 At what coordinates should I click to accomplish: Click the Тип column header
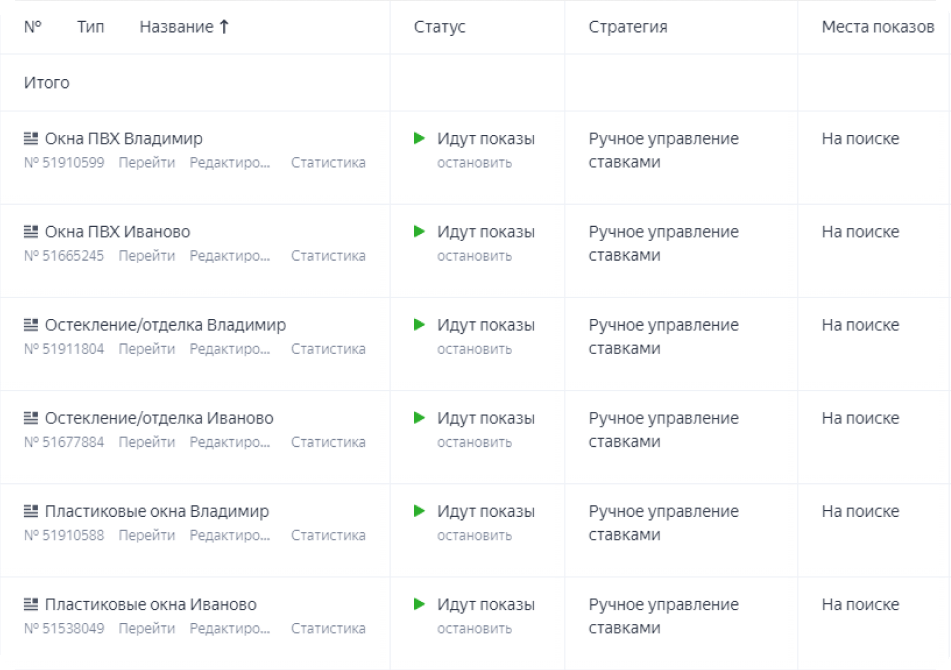90,27
